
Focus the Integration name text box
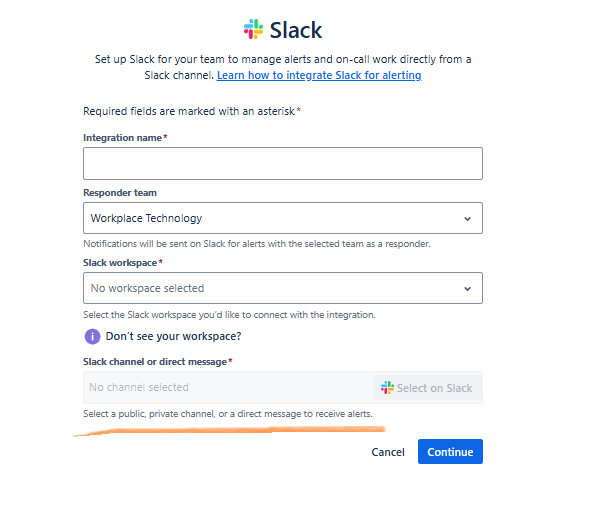click(283, 164)
